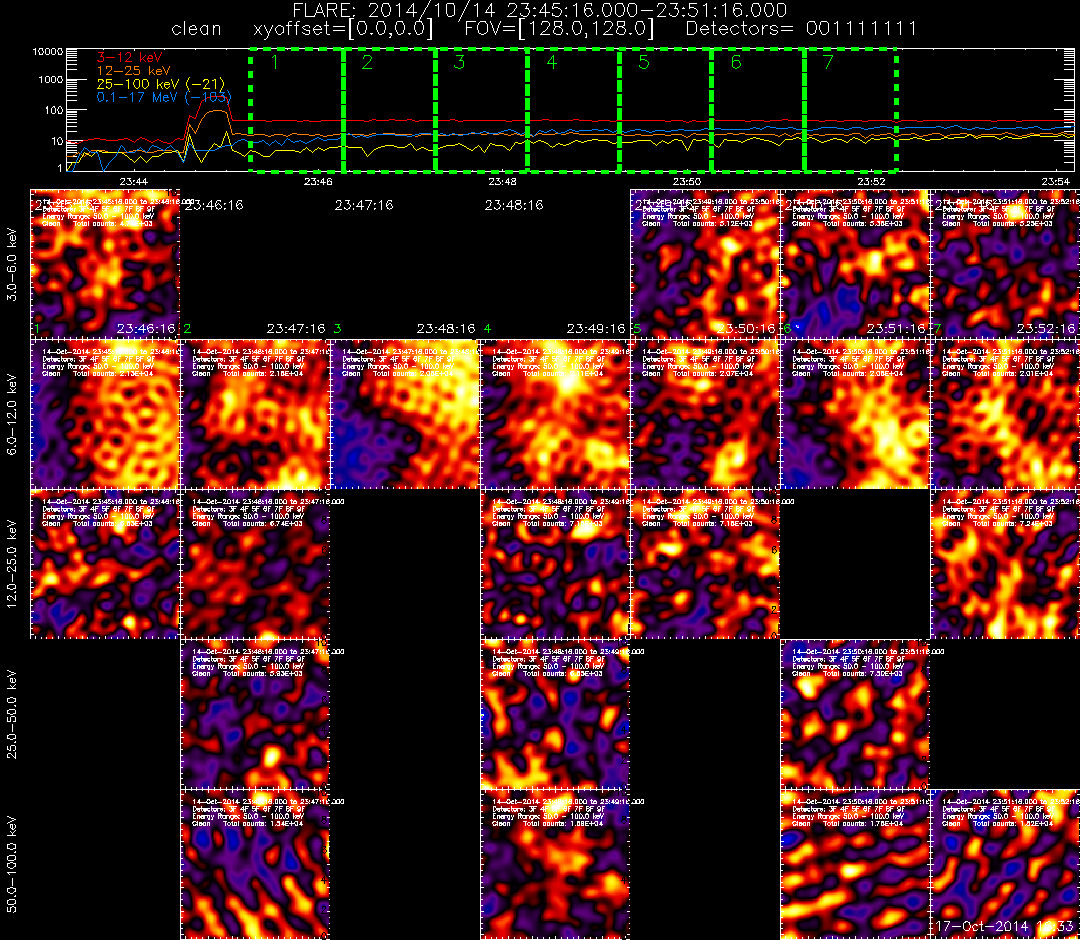
Task: Click the blue 0.1-17 MeV legend entry
Action: click(164, 97)
